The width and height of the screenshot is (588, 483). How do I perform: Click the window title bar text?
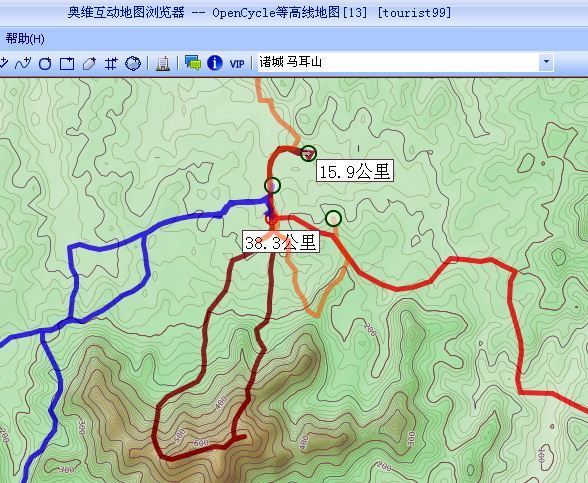click(x=260, y=13)
